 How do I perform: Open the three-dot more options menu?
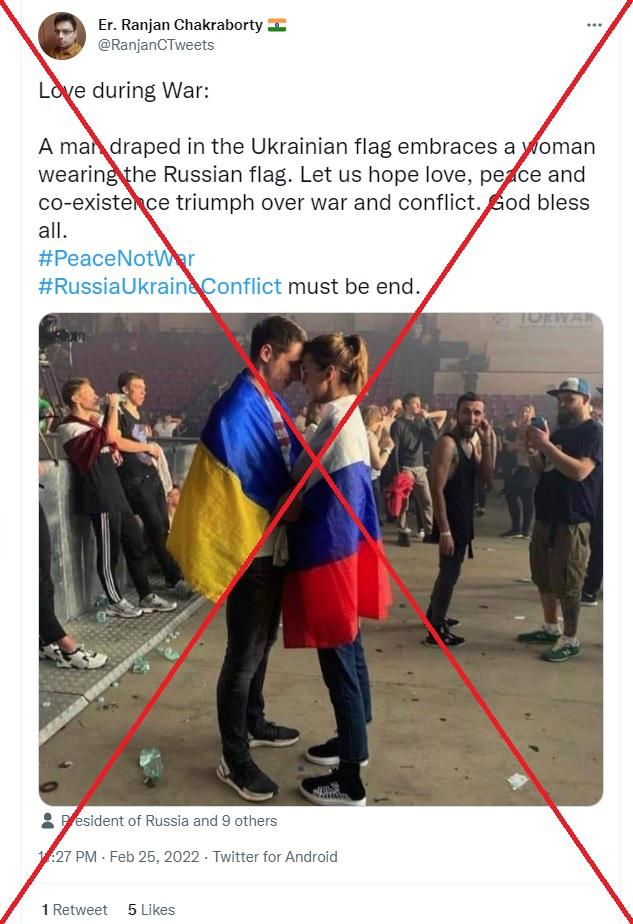(x=594, y=25)
